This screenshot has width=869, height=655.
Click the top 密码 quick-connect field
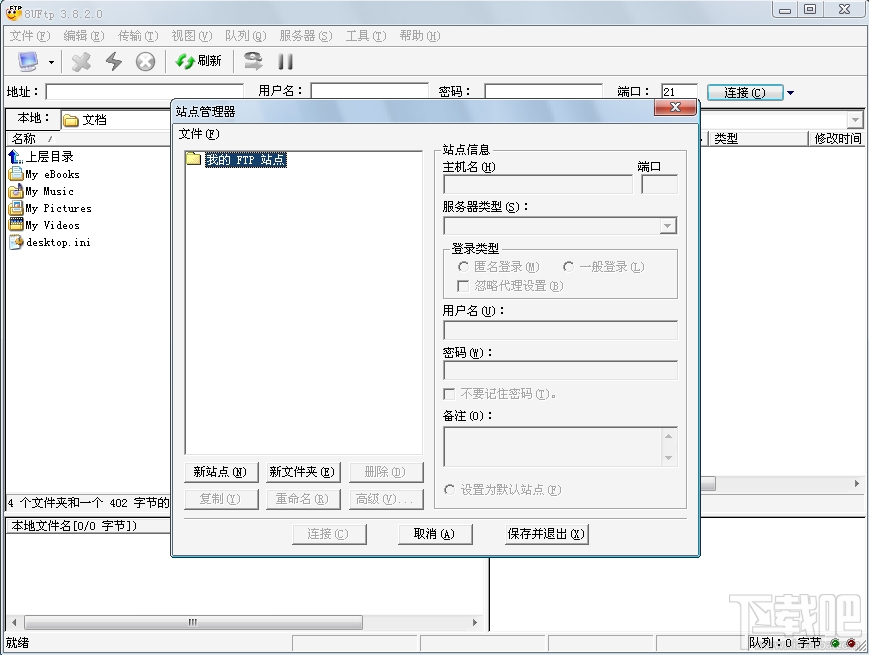pyautogui.click(x=543, y=91)
